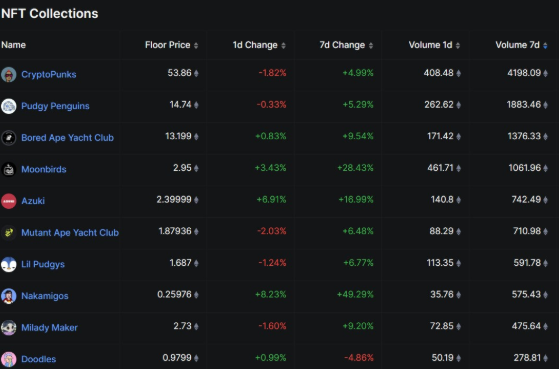Sort by 1d Change column arrows

point(283,45)
